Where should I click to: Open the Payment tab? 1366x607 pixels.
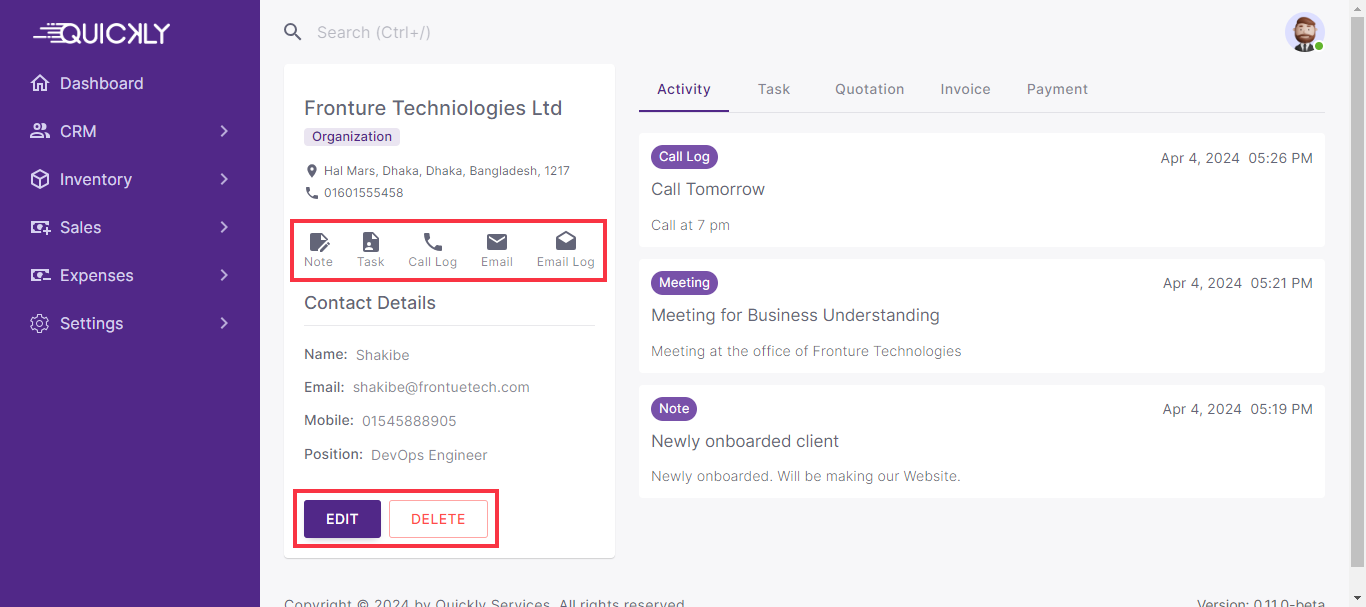click(1057, 89)
